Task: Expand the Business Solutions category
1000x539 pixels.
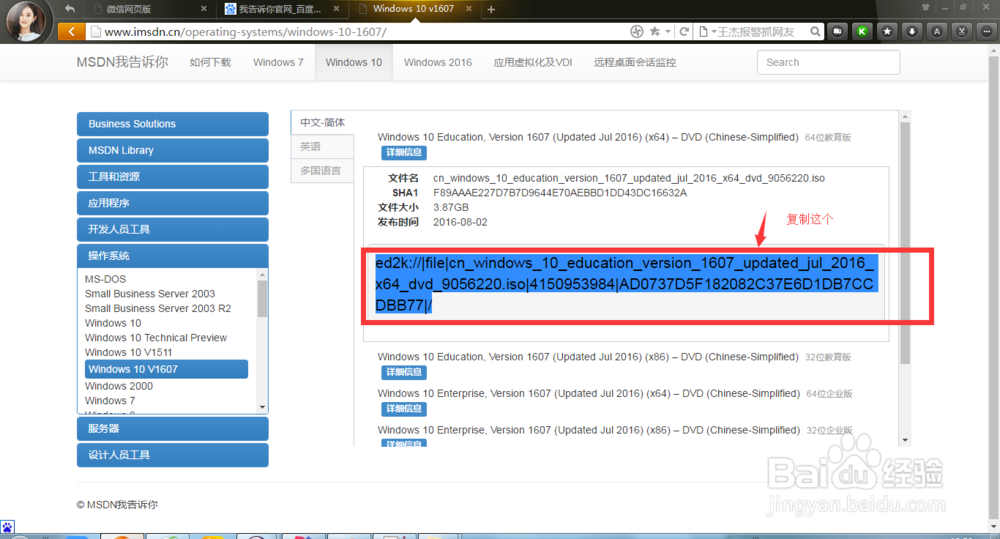Action: 172,124
